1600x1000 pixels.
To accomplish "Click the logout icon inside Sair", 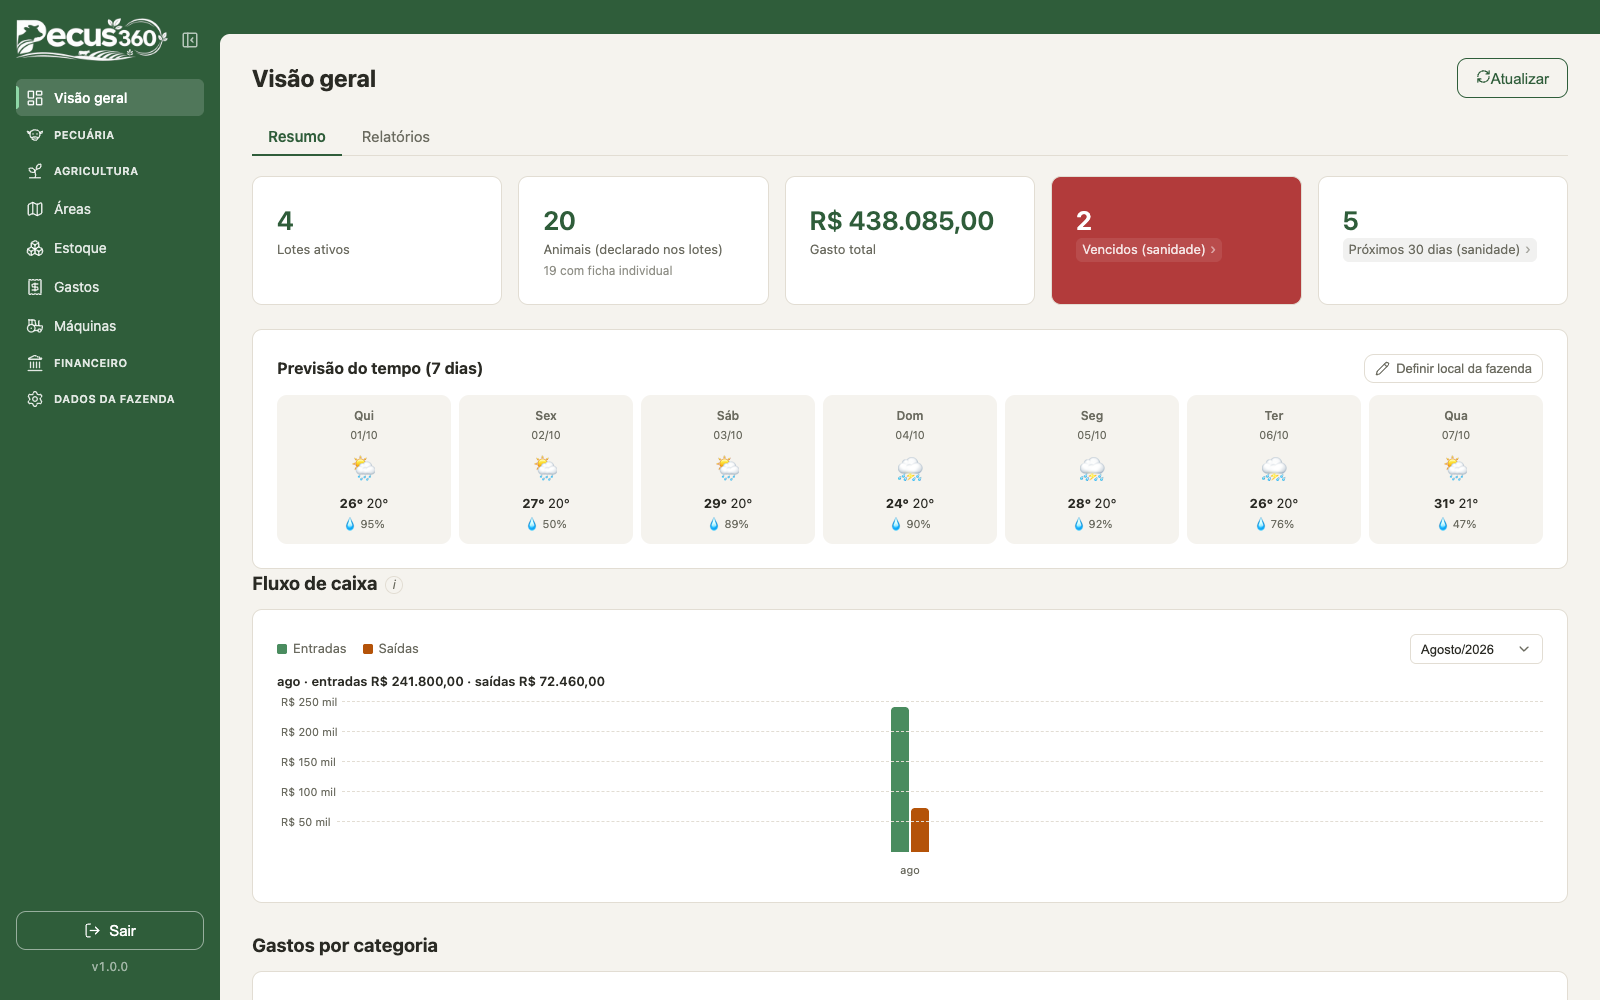I will (x=92, y=931).
